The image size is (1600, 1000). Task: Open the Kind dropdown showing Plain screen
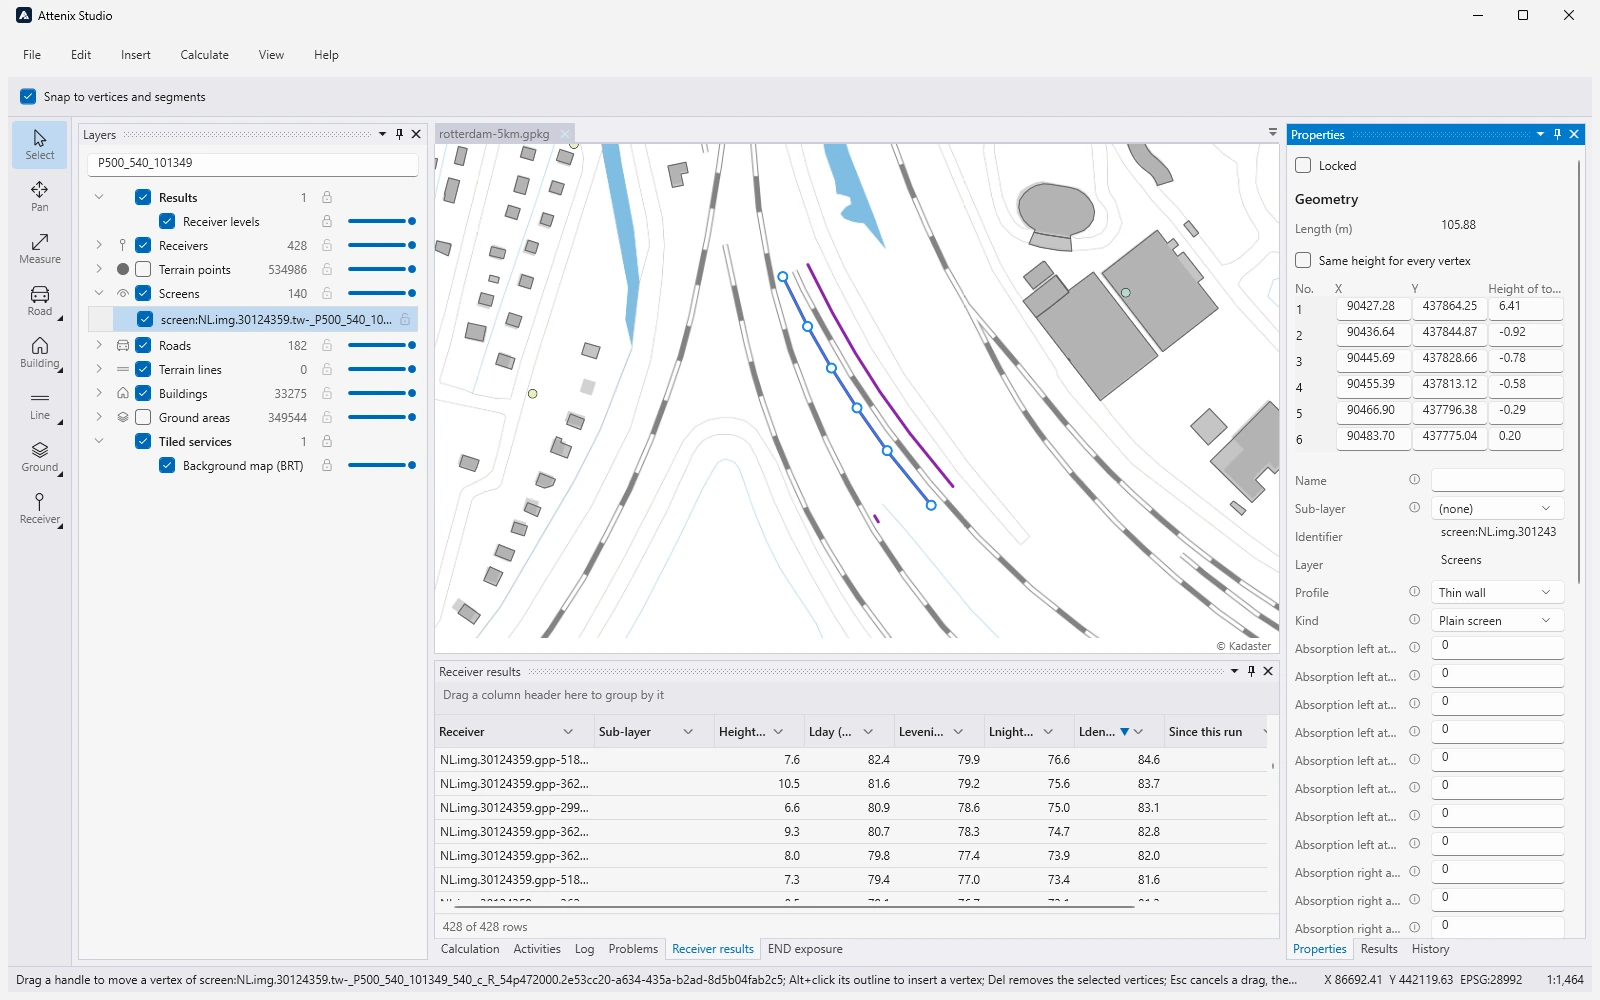[x=1497, y=620]
